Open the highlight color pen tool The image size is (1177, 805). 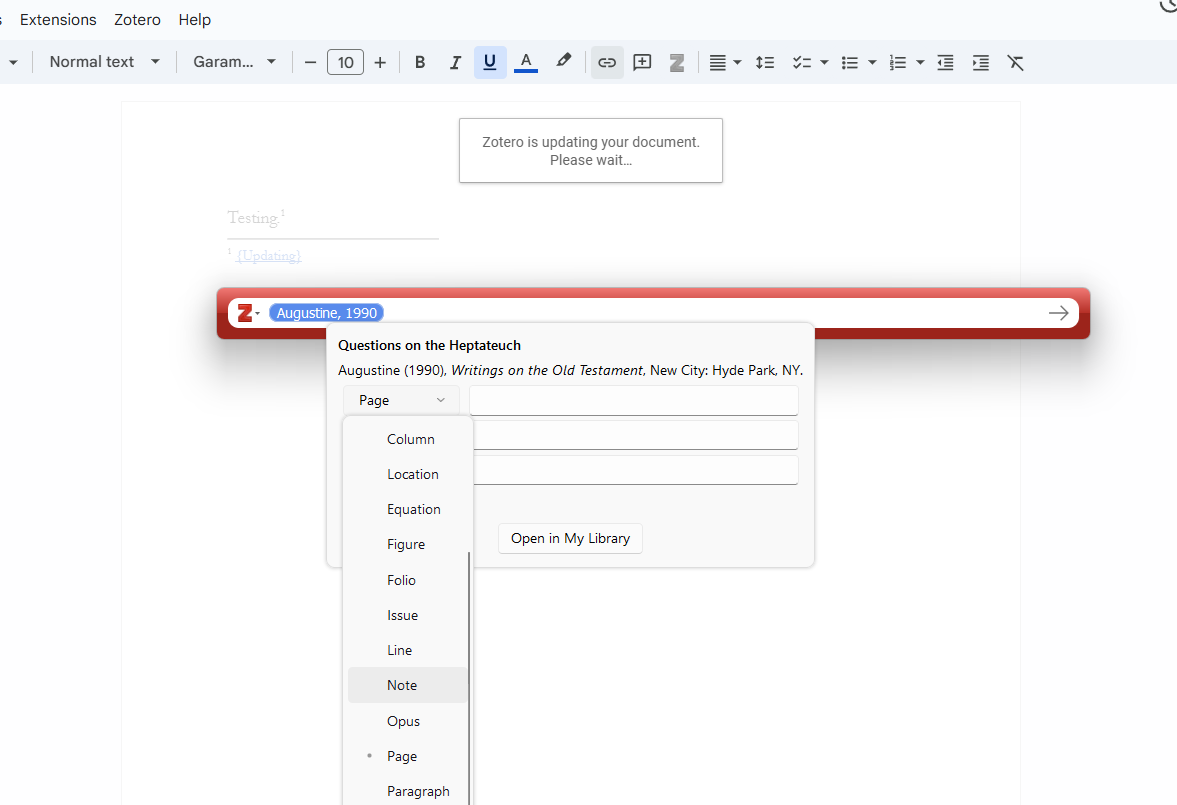click(563, 61)
